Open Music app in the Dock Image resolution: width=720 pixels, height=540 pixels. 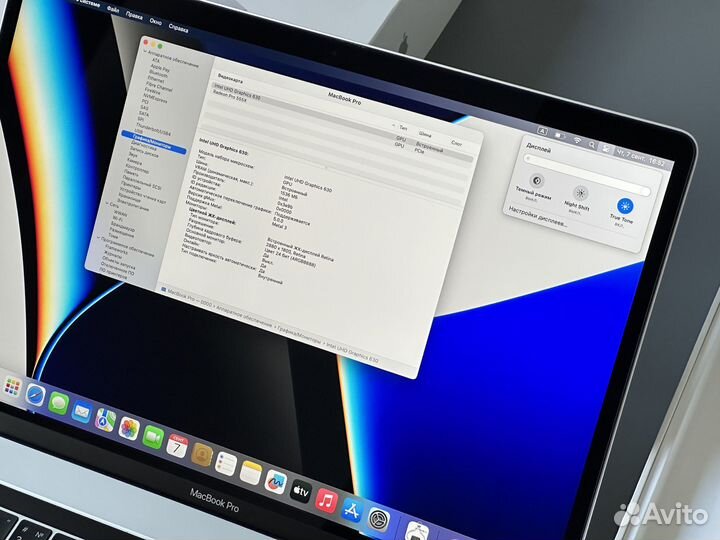click(x=326, y=501)
